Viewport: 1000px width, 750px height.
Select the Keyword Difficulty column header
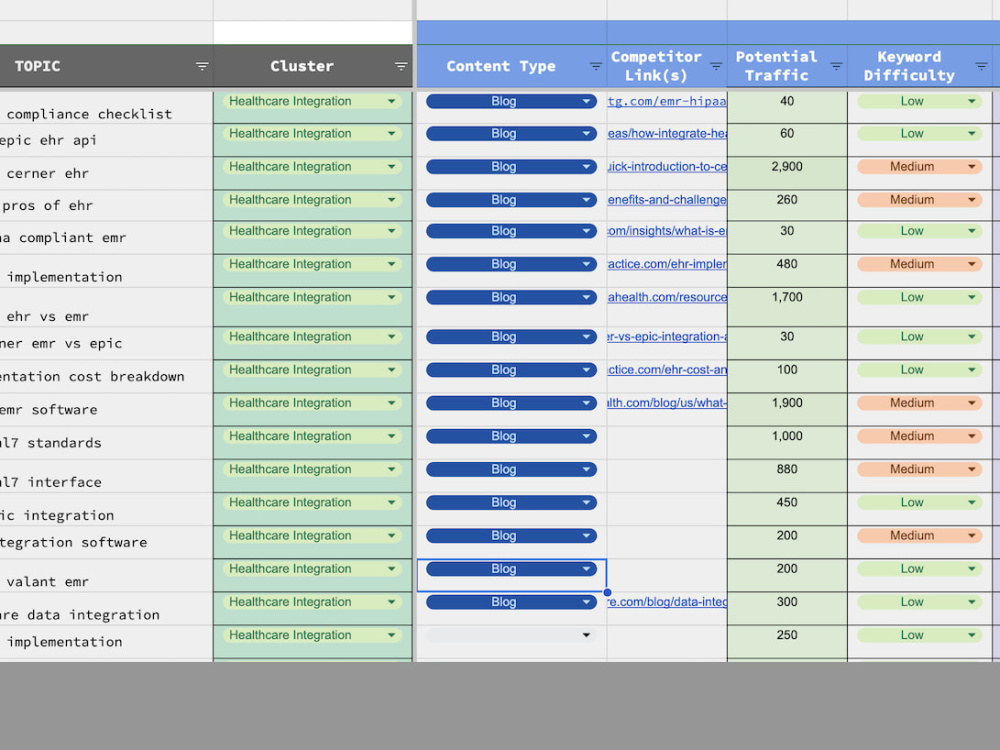[x=920, y=66]
